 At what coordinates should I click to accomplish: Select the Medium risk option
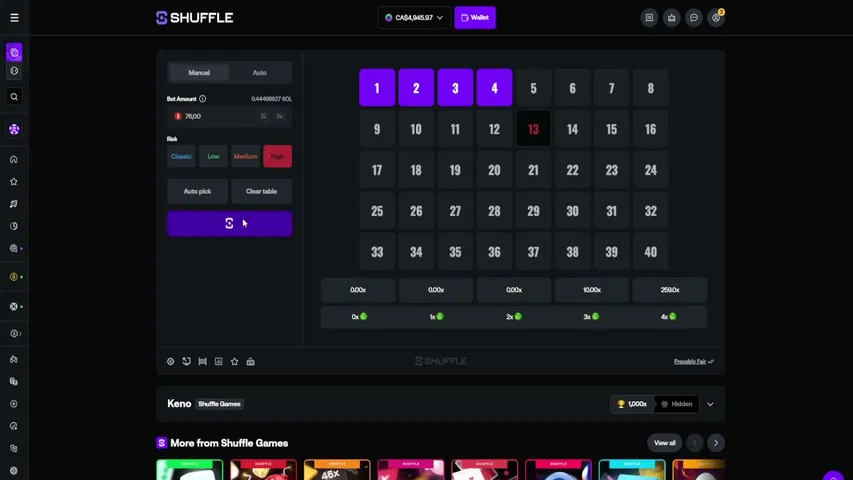coord(245,156)
